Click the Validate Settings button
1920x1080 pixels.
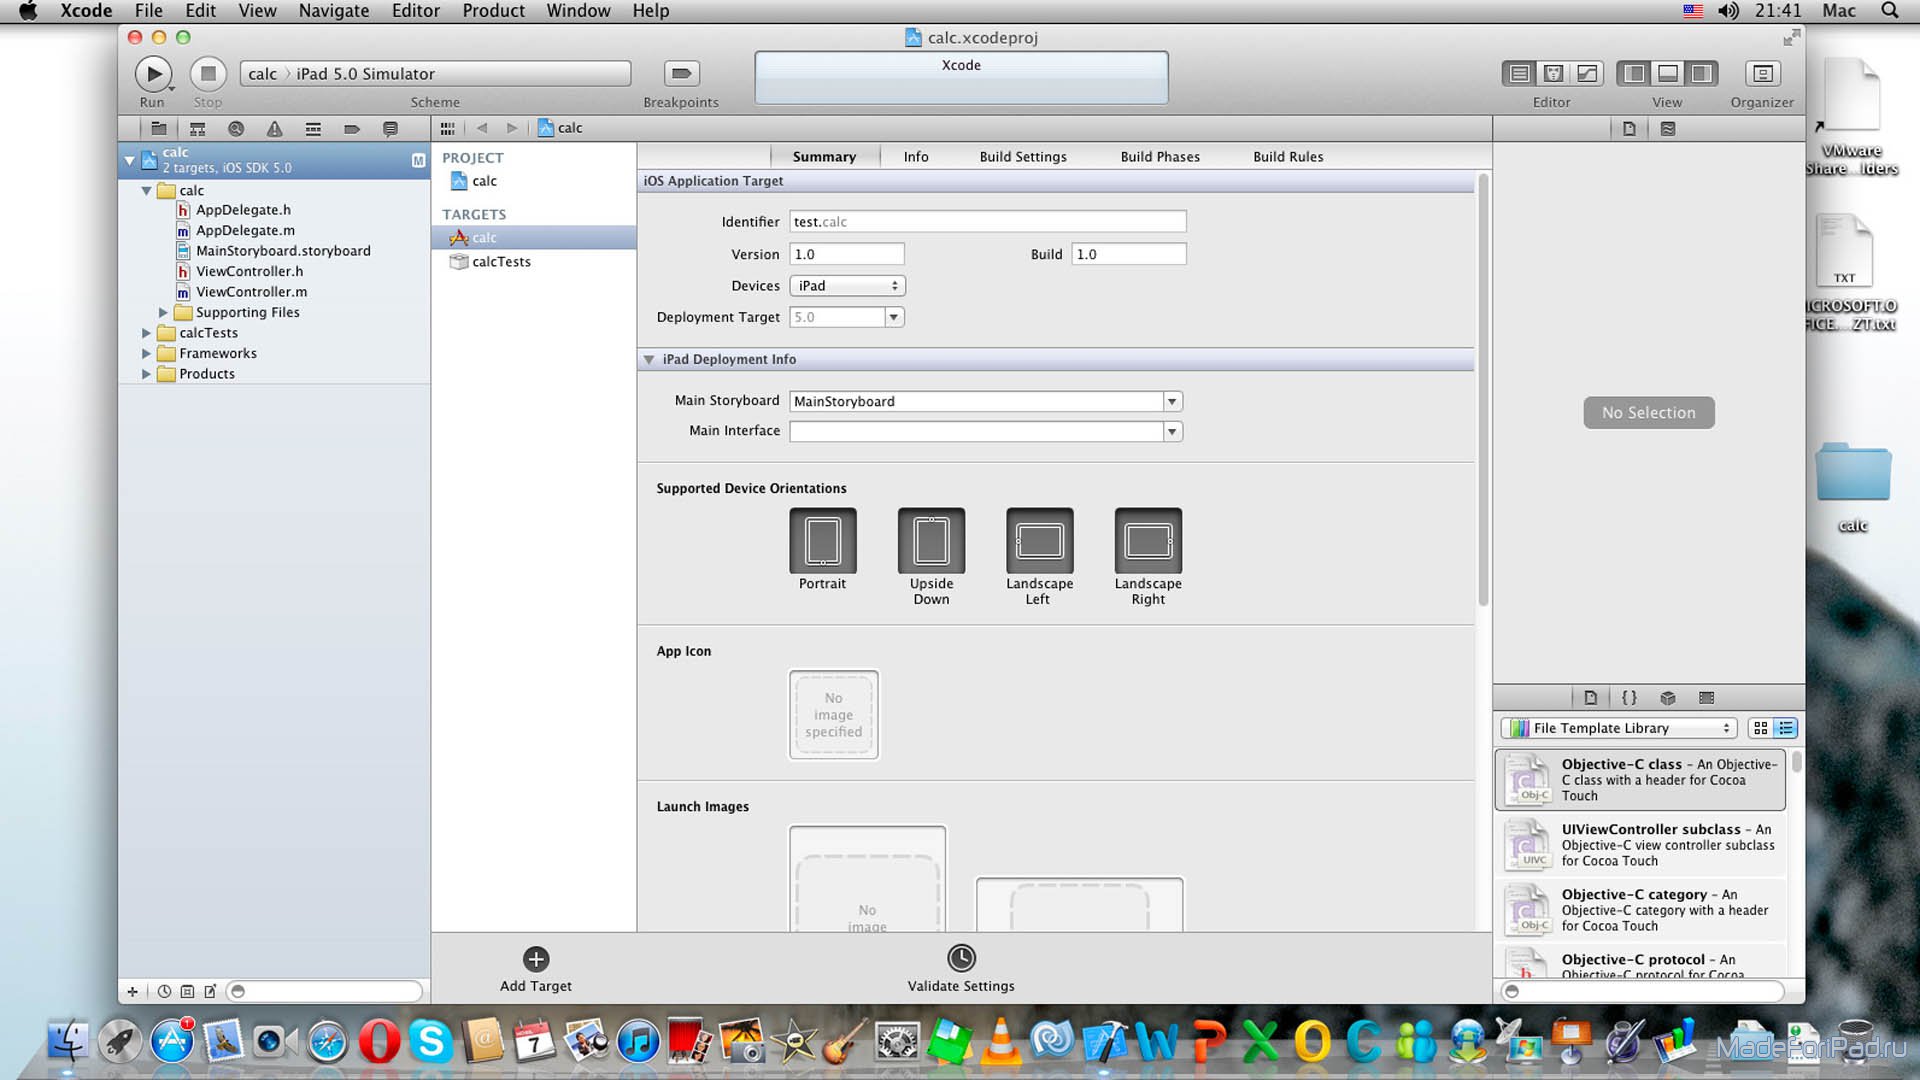pos(960,969)
